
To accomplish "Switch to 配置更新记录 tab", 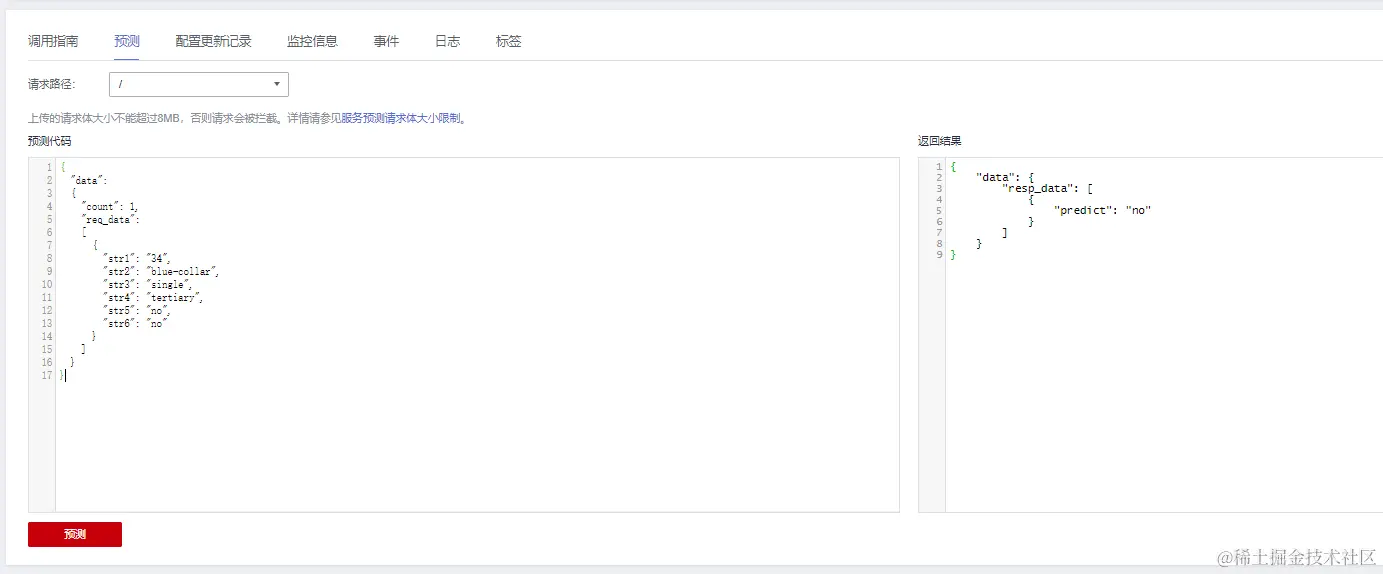I will 213,41.
